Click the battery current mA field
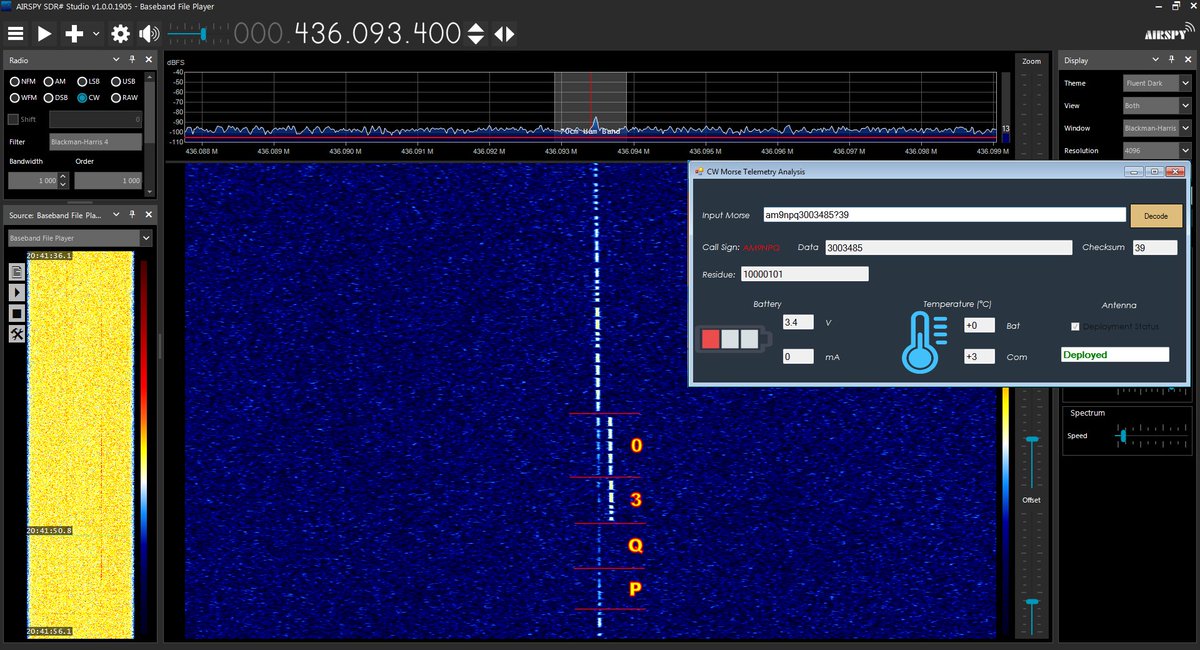The width and height of the screenshot is (1200, 650). [x=798, y=356]
